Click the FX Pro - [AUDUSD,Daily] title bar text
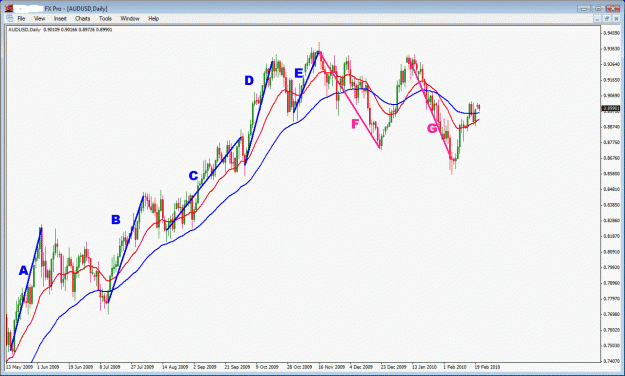The width and height of the screenshot is (625, 376). tap(76, 8)
